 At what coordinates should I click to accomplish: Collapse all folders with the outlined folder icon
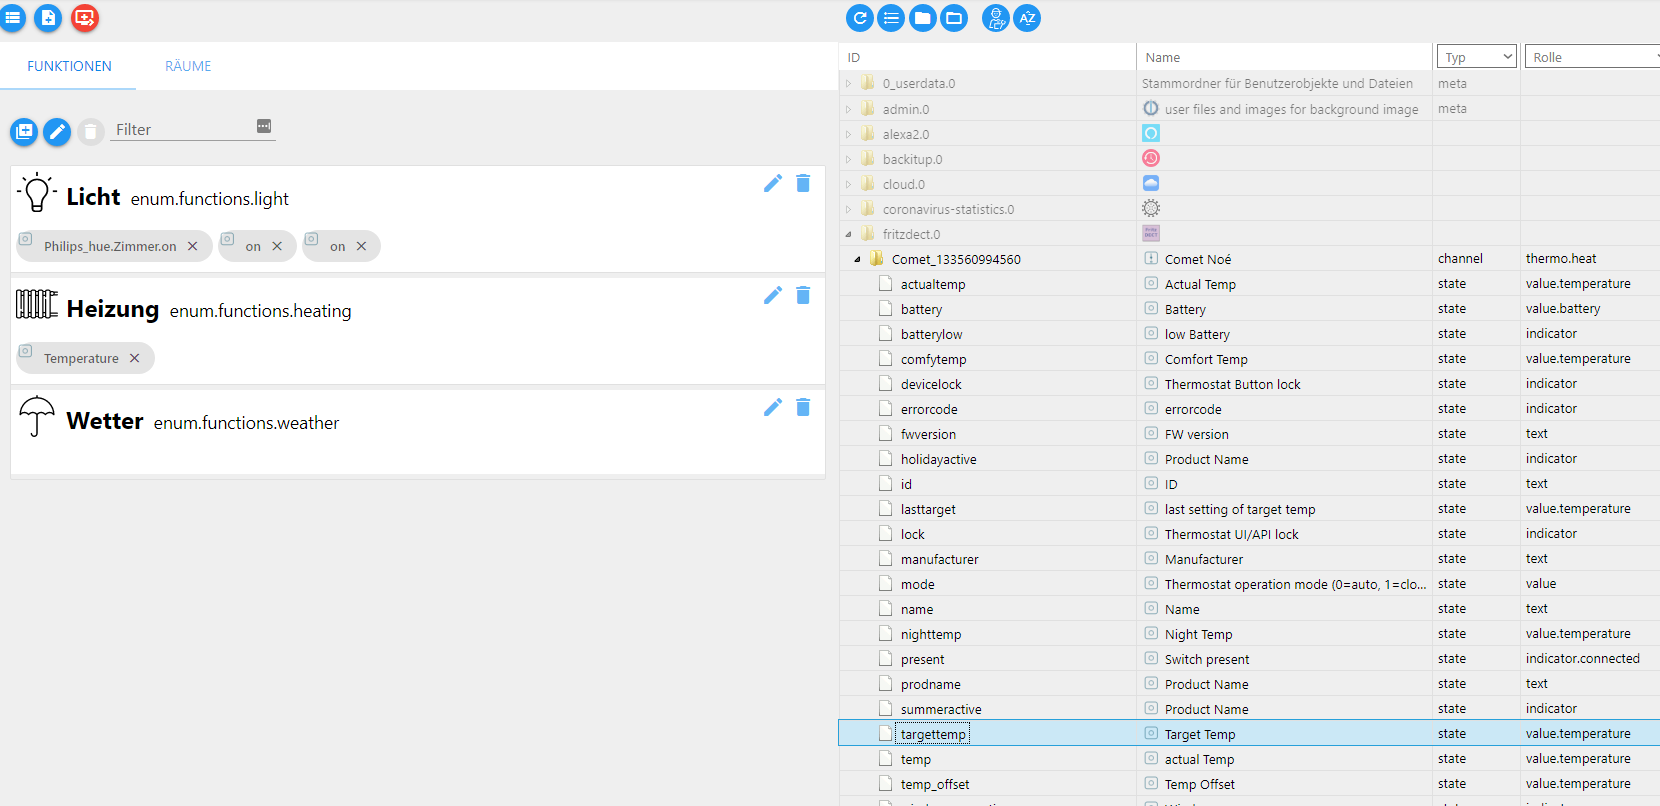pos(954,18)
